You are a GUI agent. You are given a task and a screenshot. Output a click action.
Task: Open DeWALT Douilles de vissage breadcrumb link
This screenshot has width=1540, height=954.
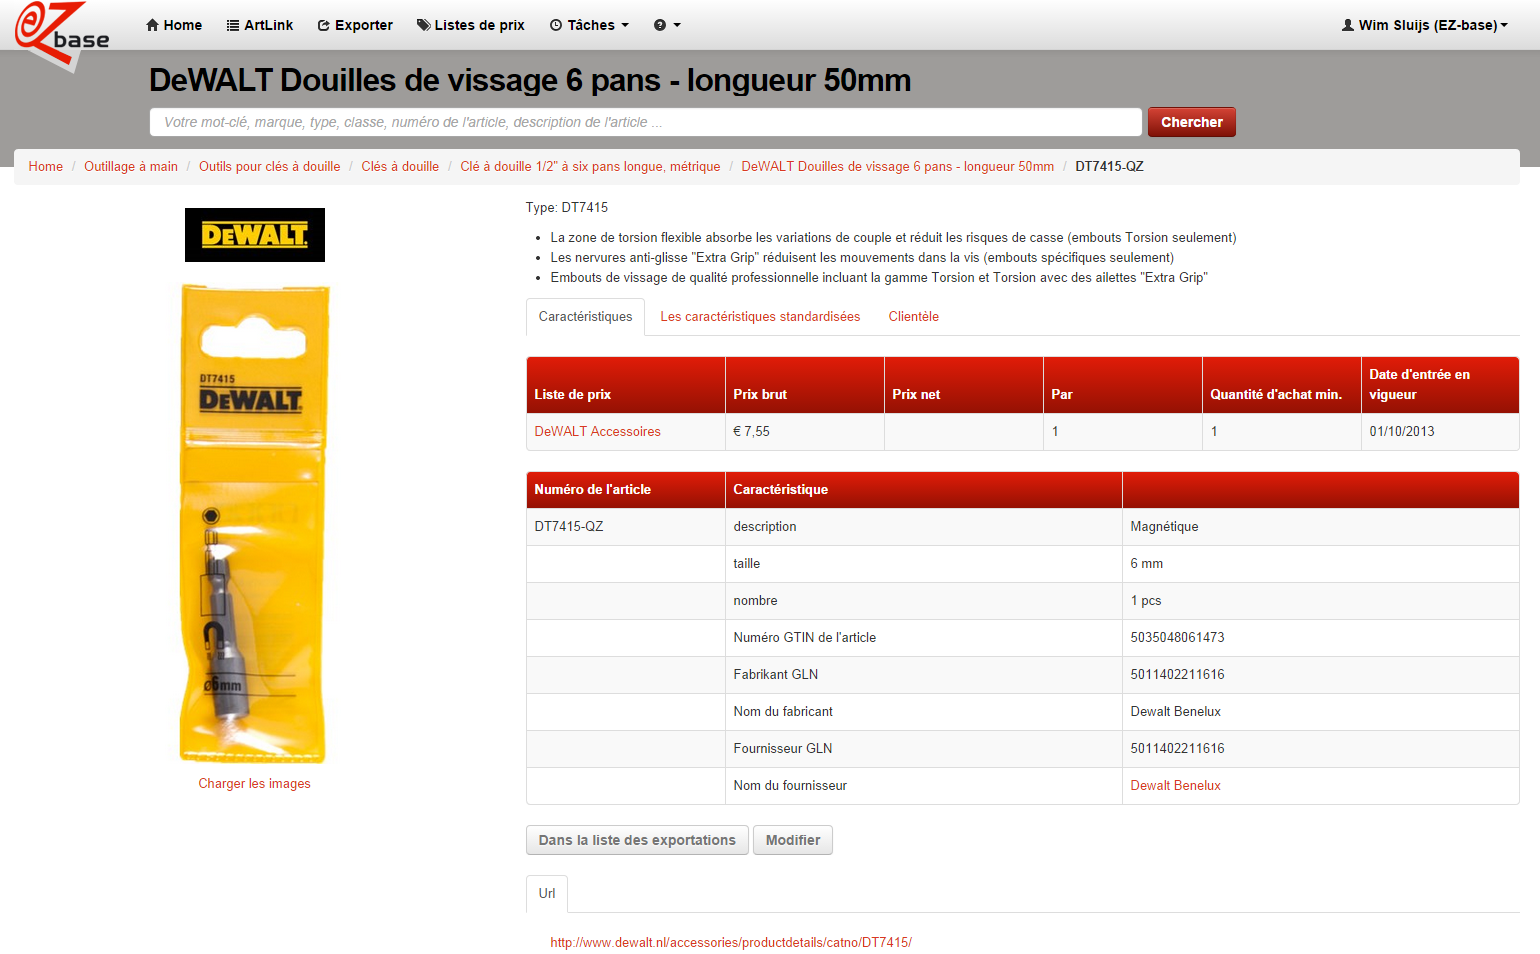[x=898, y=167]
